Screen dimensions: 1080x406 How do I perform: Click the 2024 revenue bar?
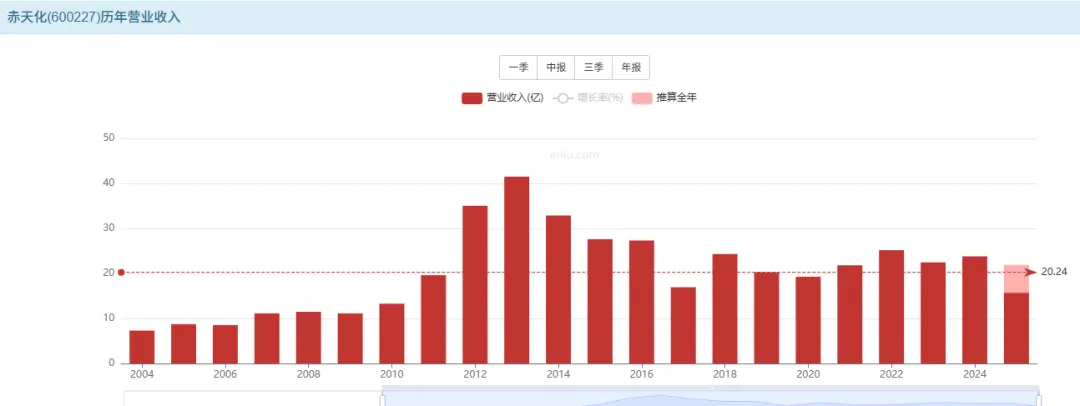click(975, 310)
